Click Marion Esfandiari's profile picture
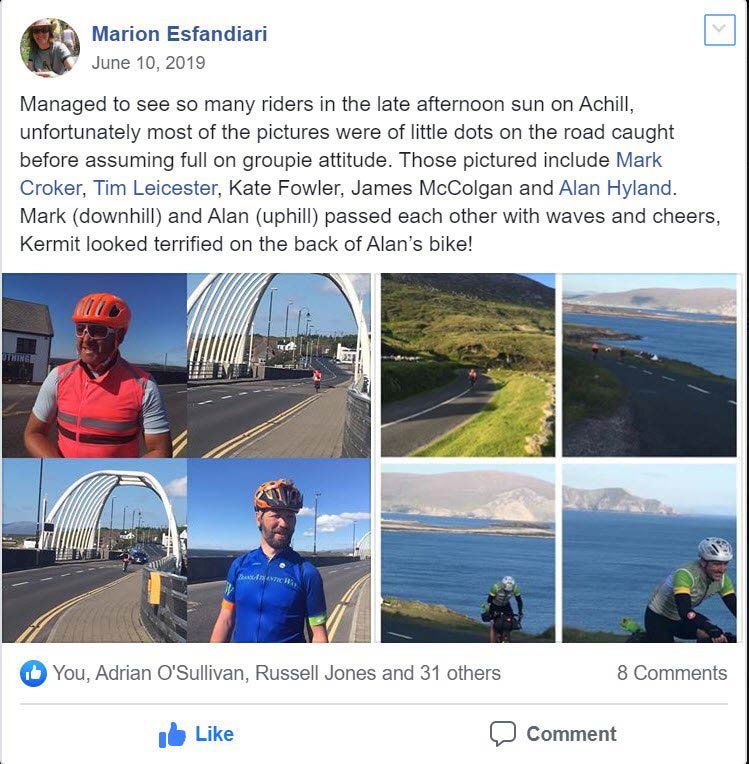This screenshot has height=764, width=749. click(50, 48)
